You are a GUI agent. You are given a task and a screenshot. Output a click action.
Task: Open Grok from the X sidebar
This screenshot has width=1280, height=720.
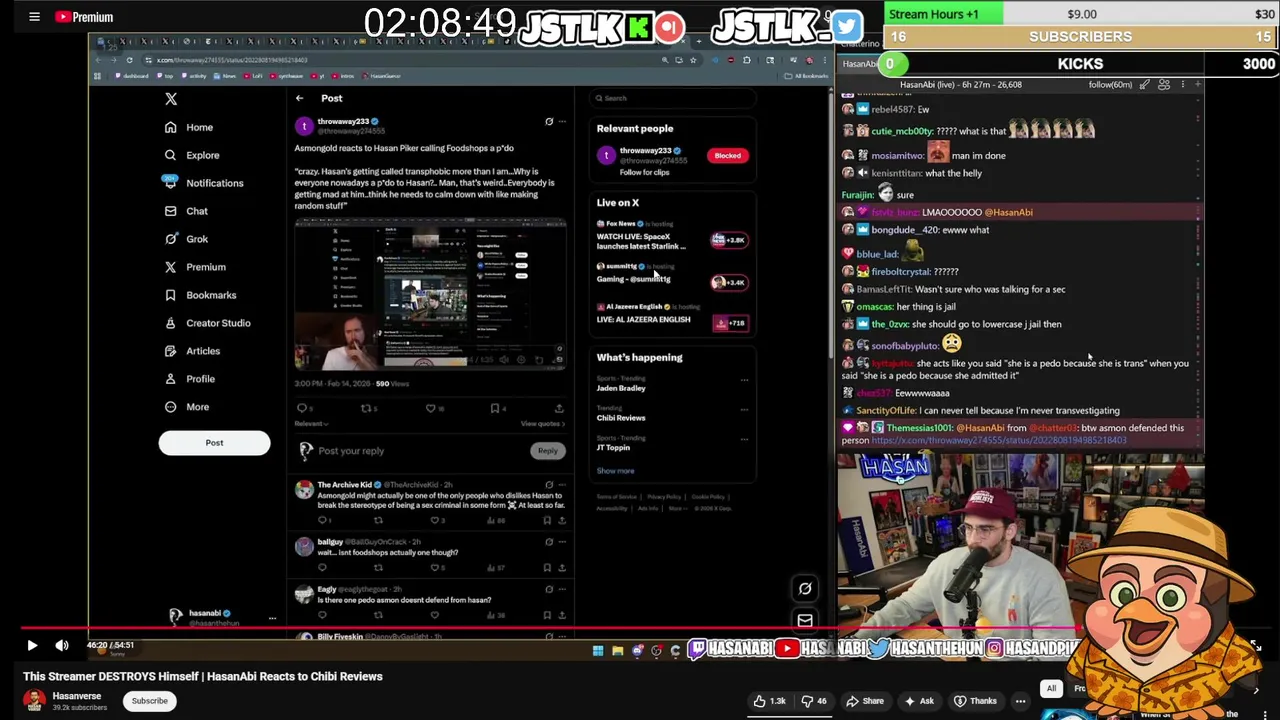[186, 239]
